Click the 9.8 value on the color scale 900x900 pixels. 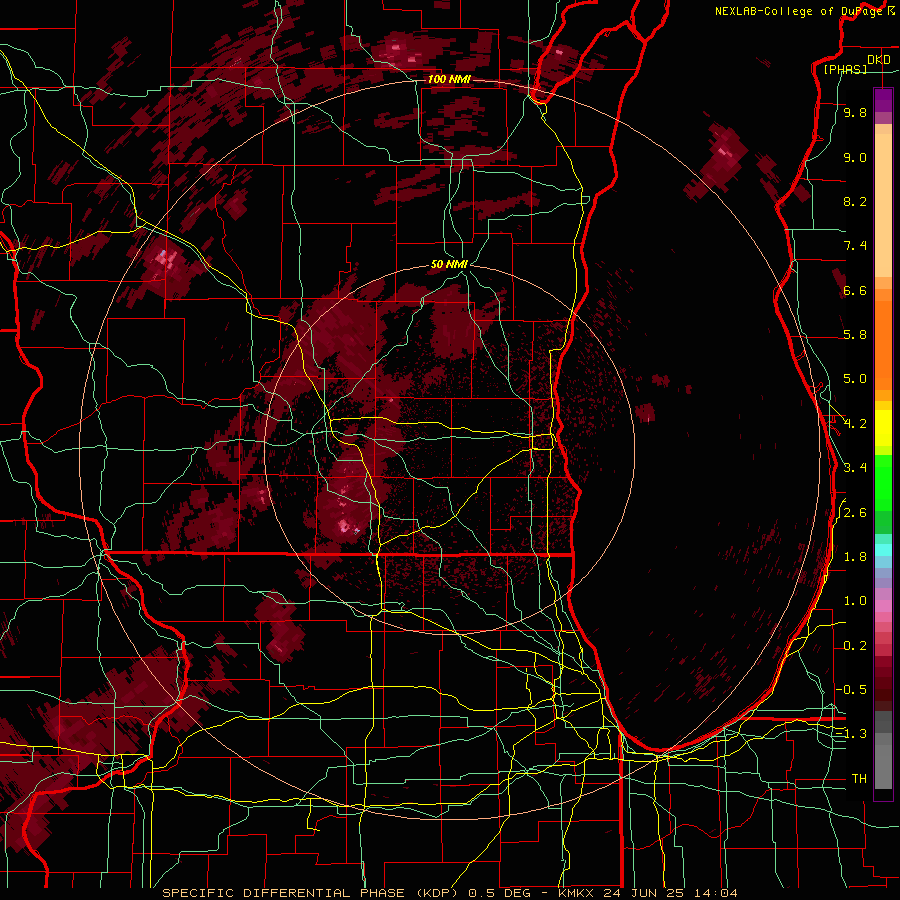(855, 112)
